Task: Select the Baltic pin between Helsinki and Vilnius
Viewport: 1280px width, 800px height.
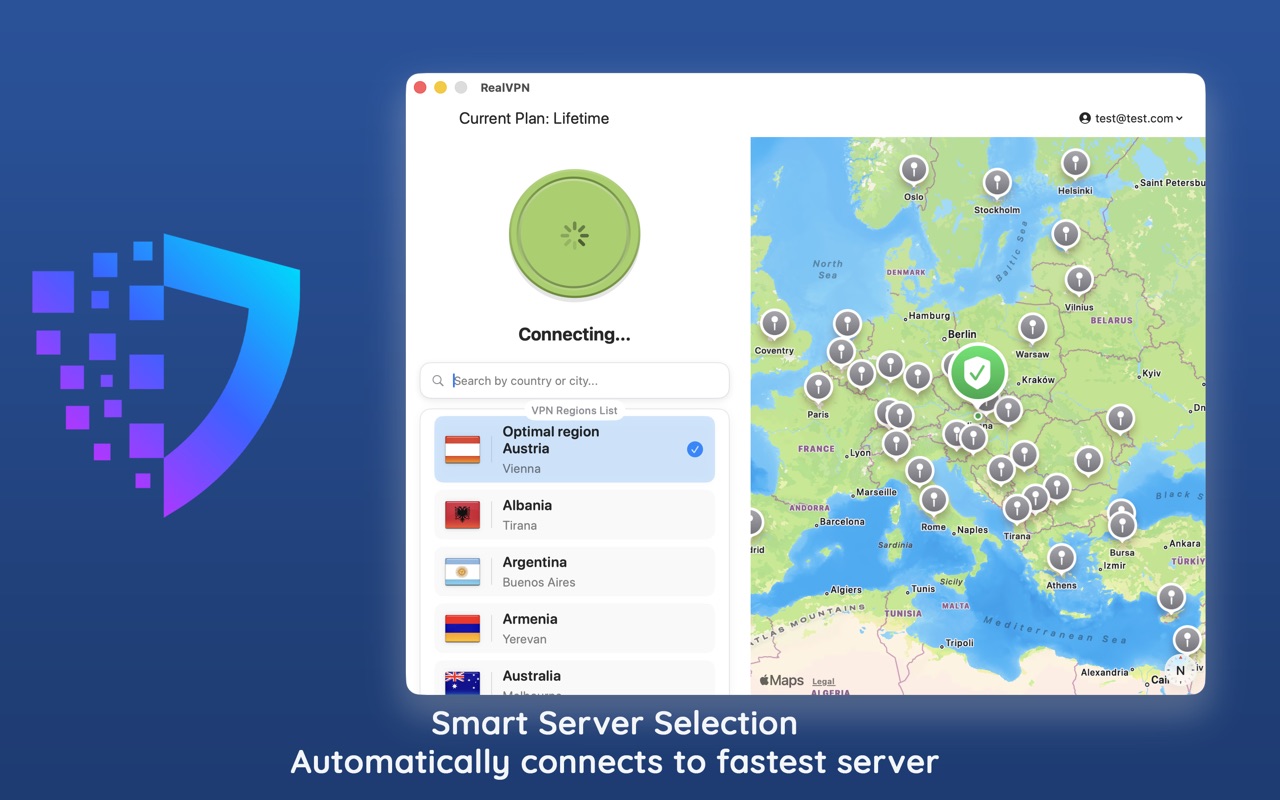Action: (x=1066, y=234)
